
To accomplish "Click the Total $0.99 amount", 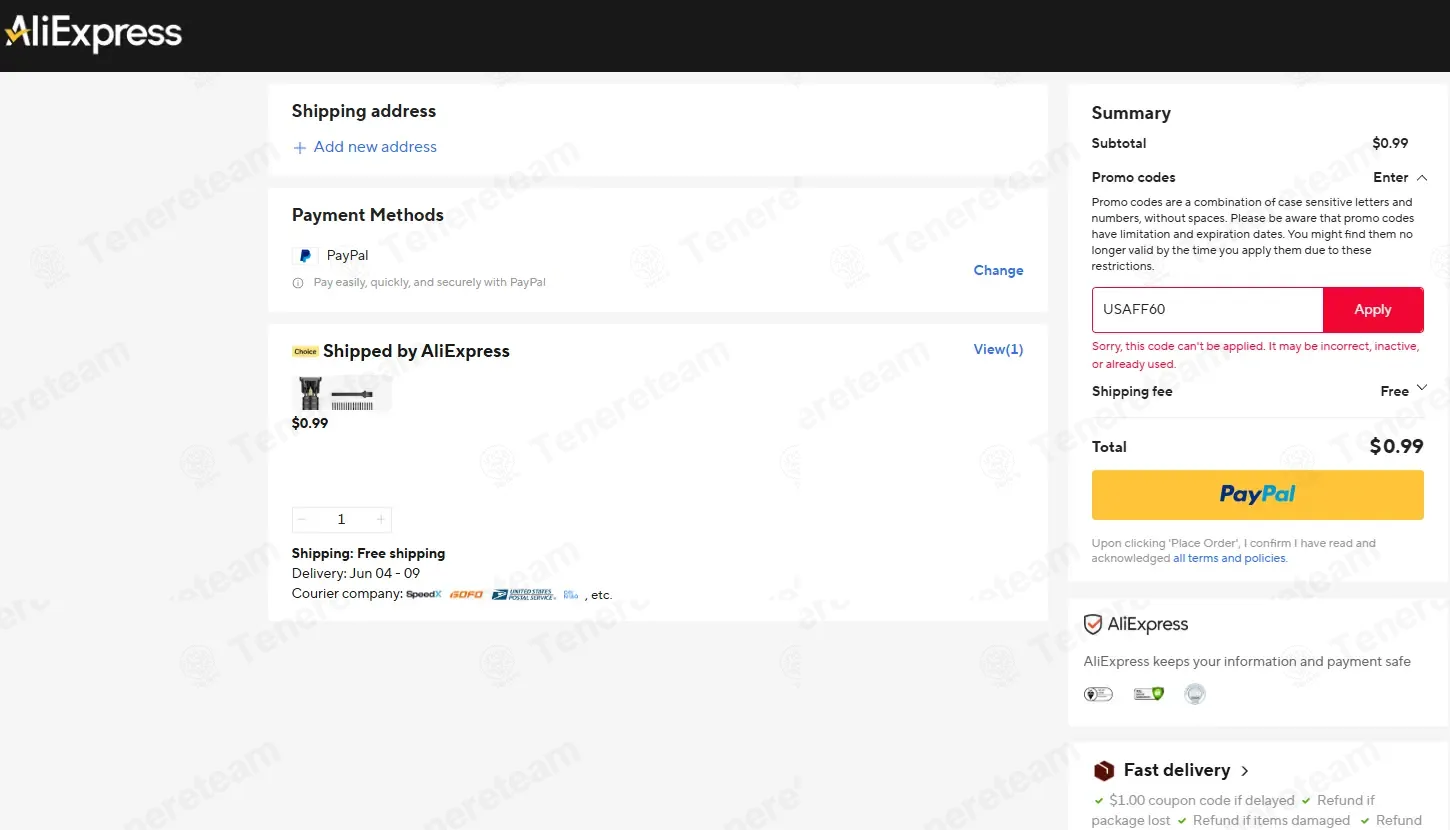I will (1396, 446).
